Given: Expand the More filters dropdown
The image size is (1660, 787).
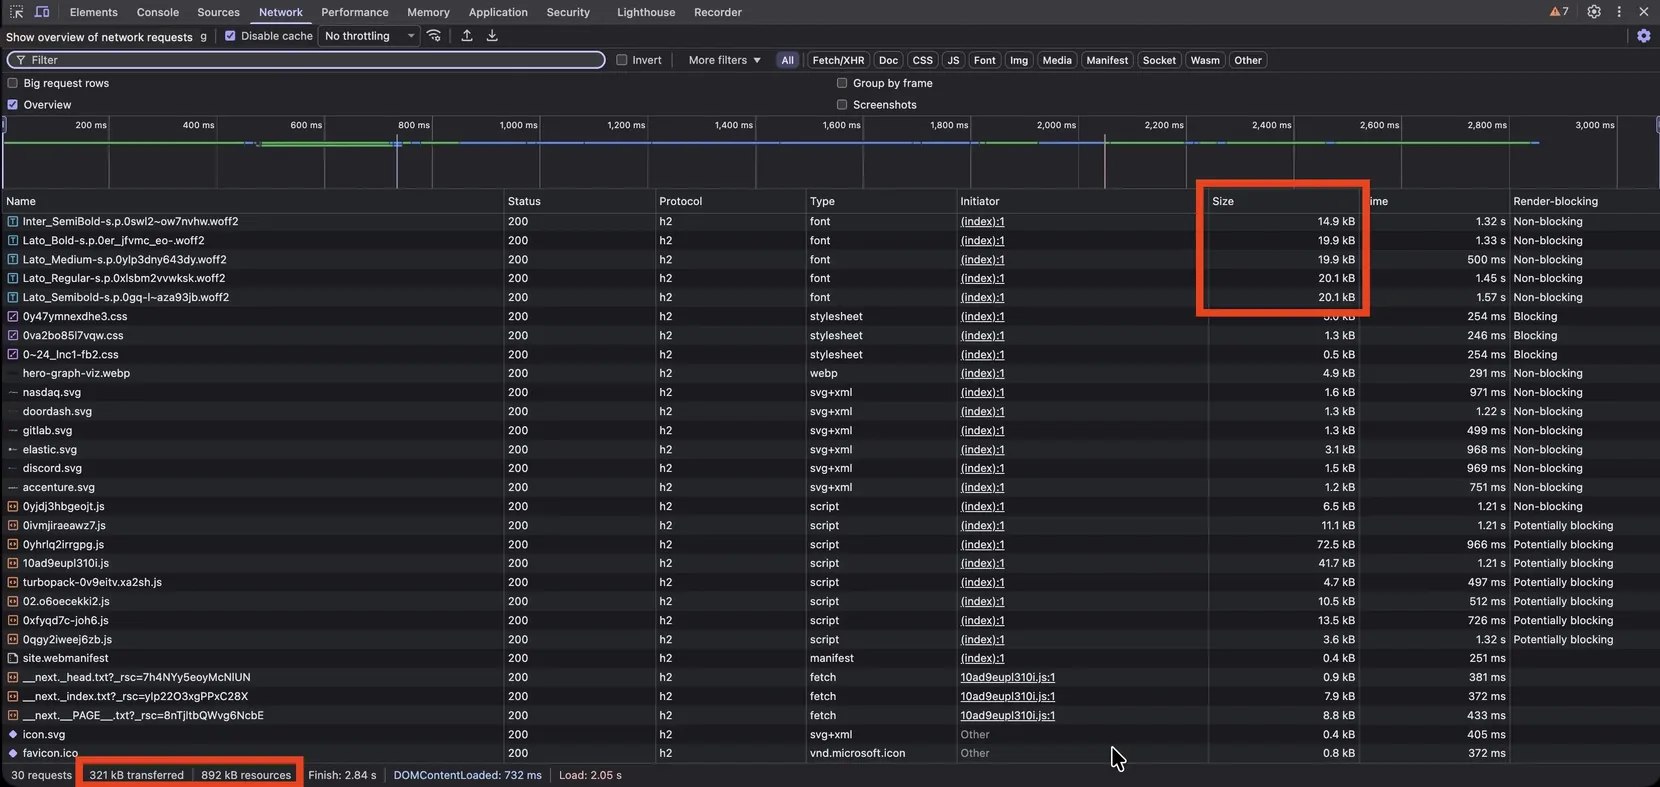Looking at the screenshot, I should [x=724, y=60].
